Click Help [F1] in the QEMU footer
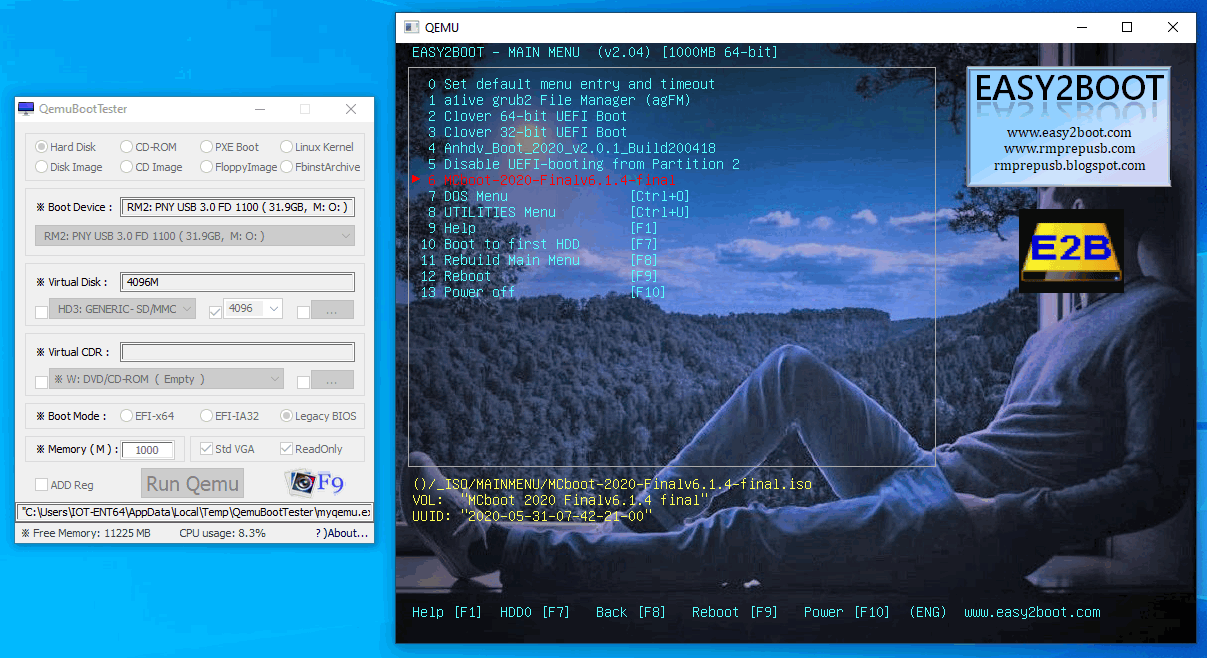The width and height of the screenshot is (1207, 658). tap(447, 612)
